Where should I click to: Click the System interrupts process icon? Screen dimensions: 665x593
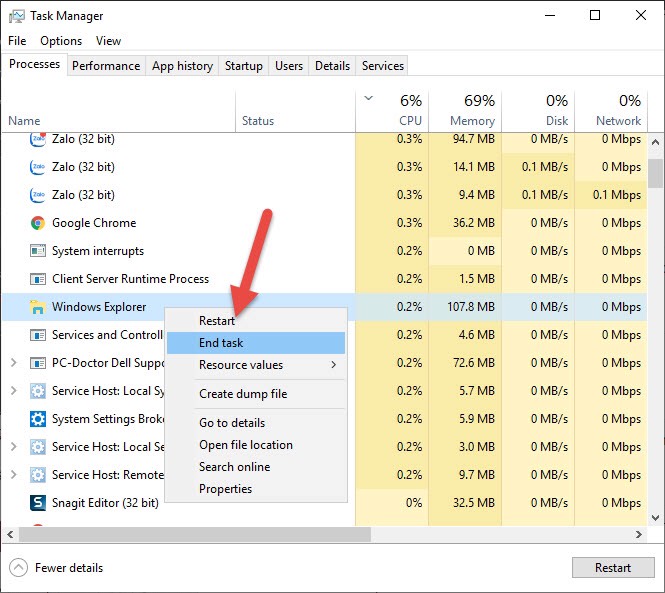(38, 251)
